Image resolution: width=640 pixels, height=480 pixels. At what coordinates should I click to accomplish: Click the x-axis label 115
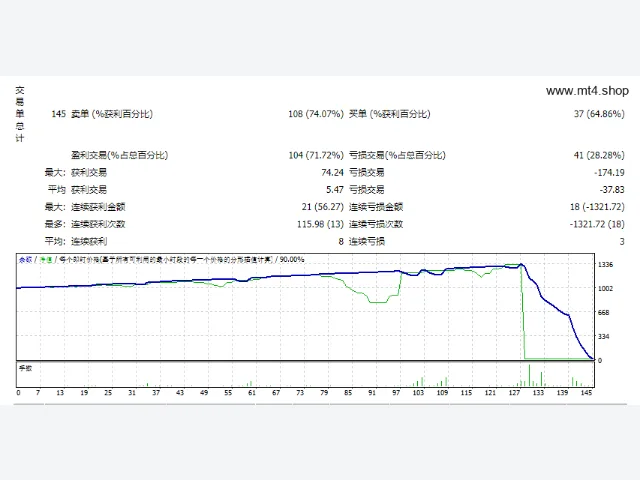(467, 393)
